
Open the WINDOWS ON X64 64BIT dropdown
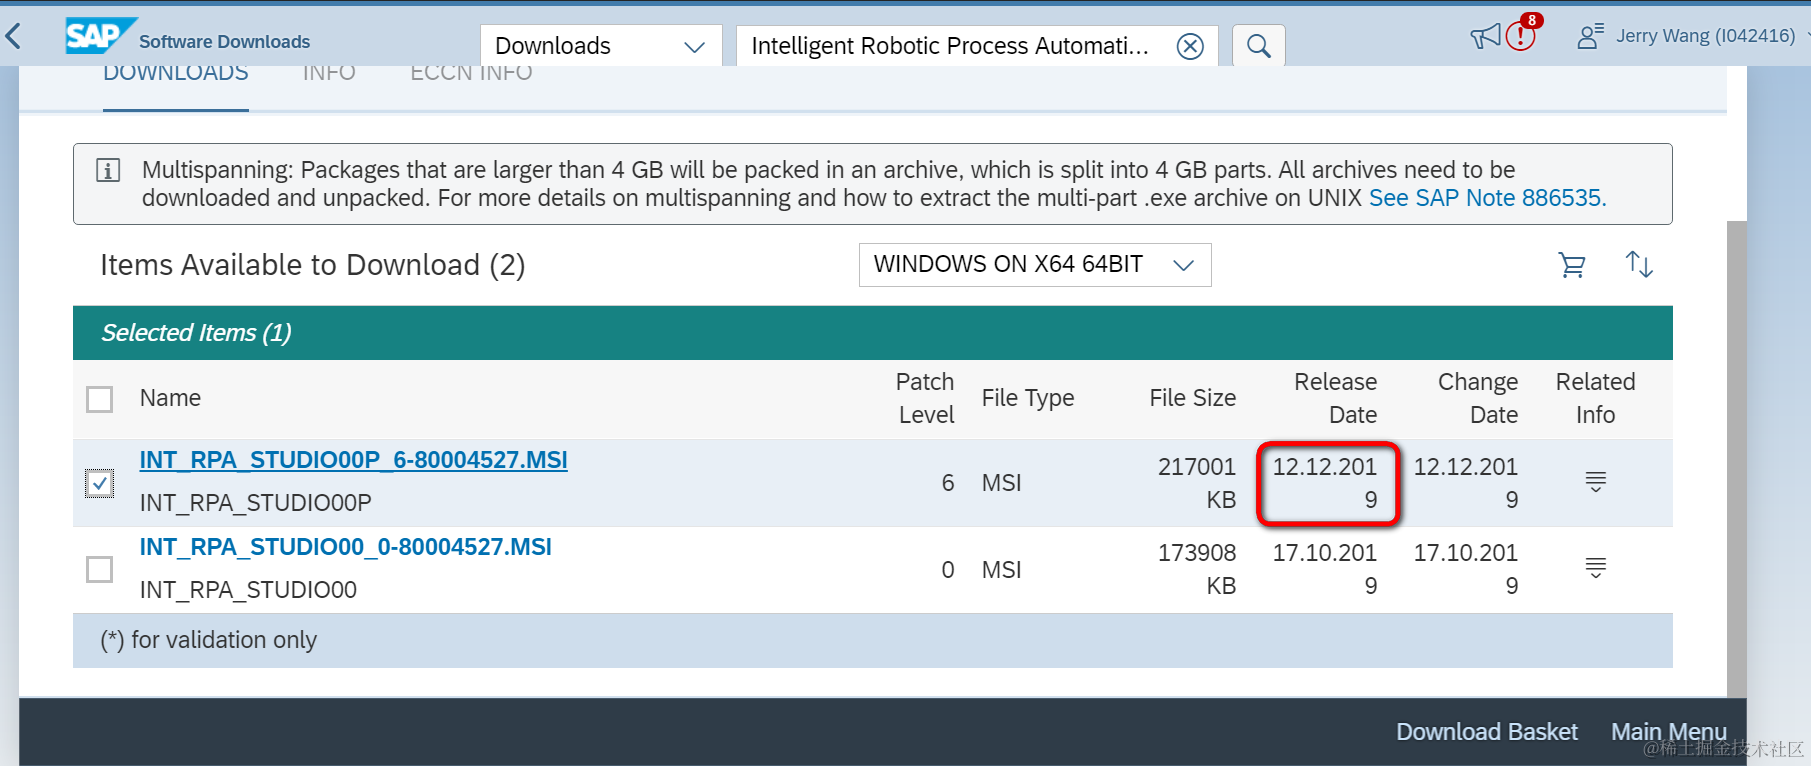[x=1035, y=265]
